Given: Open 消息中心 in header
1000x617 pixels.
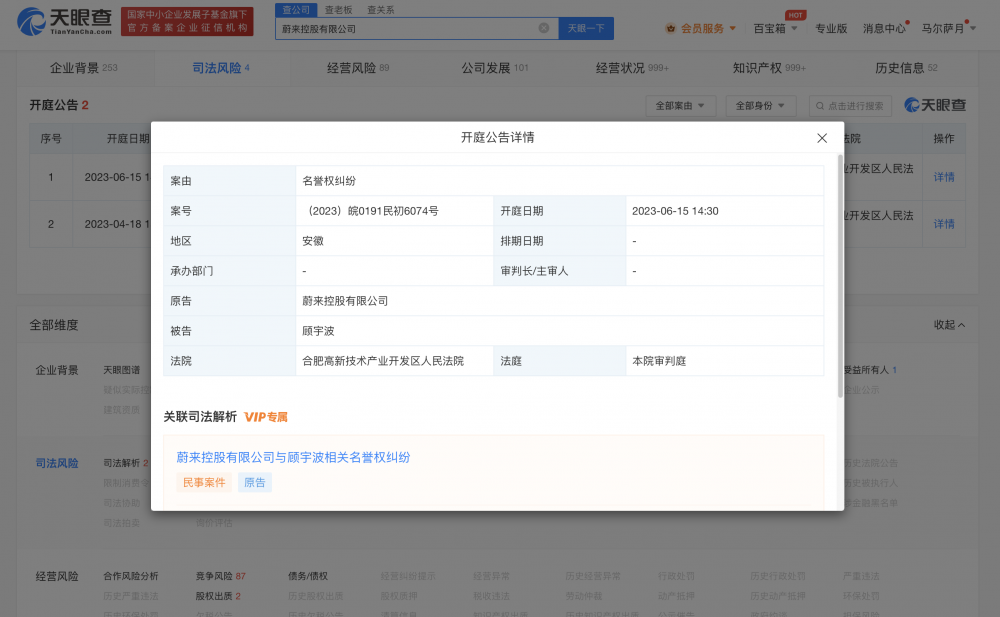Looking at the screenshot, I should [x=884, y=29].
